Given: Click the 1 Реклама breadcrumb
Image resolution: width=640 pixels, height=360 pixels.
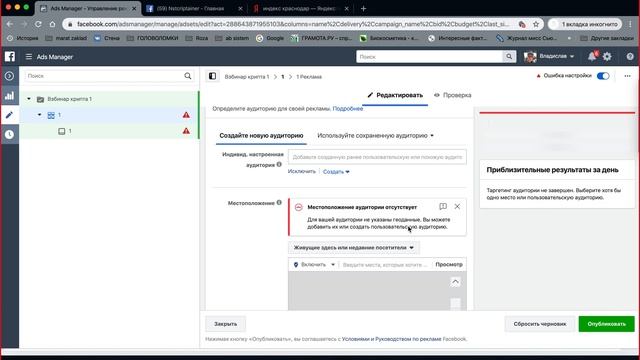Looking at the screenshot, I should tap(309, 77).
